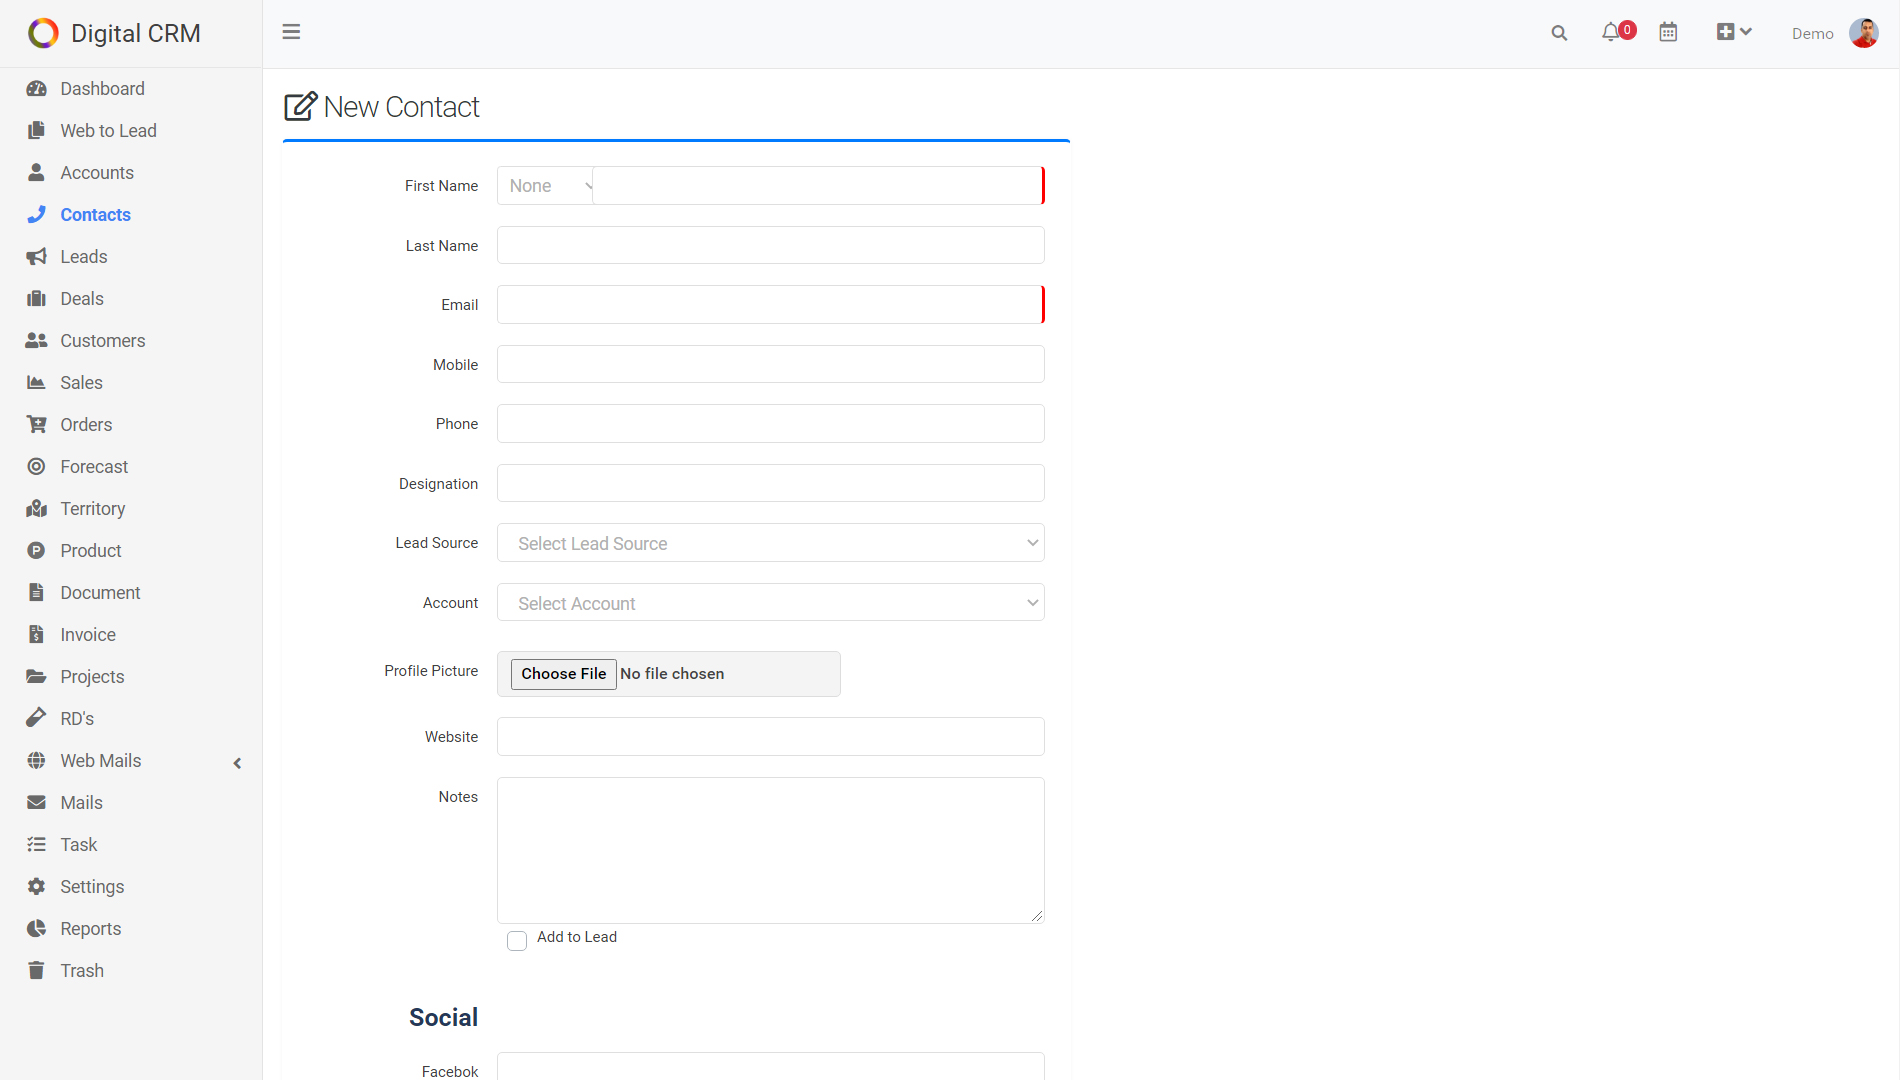The width and height of the screenshot is (1900, 1080).
Task: Click the Dashboard gauge icon
Action: tap(37, 89)
